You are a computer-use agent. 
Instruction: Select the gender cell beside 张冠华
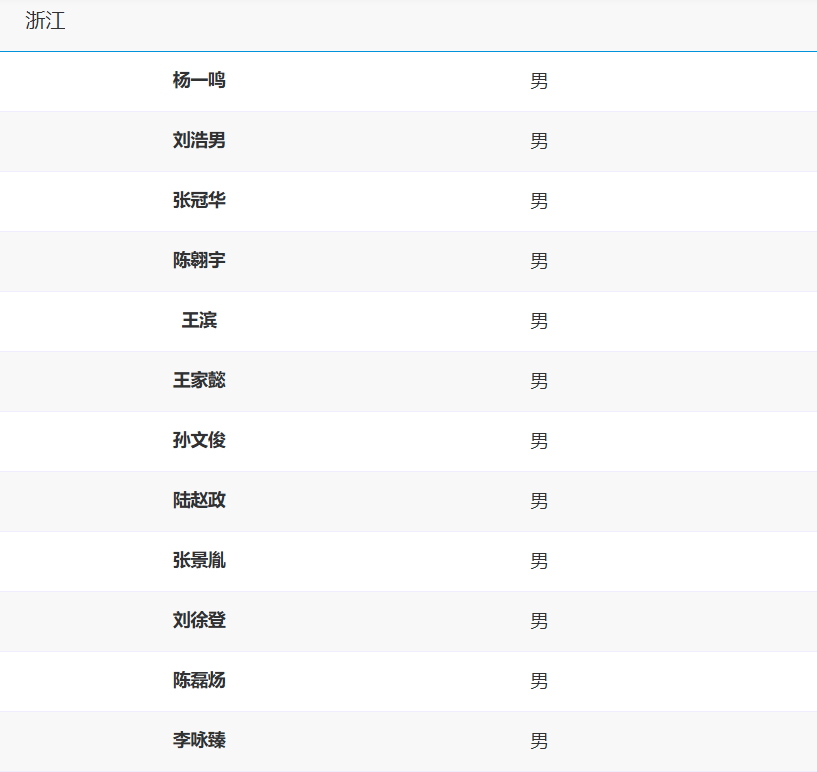tap(539, 202)
